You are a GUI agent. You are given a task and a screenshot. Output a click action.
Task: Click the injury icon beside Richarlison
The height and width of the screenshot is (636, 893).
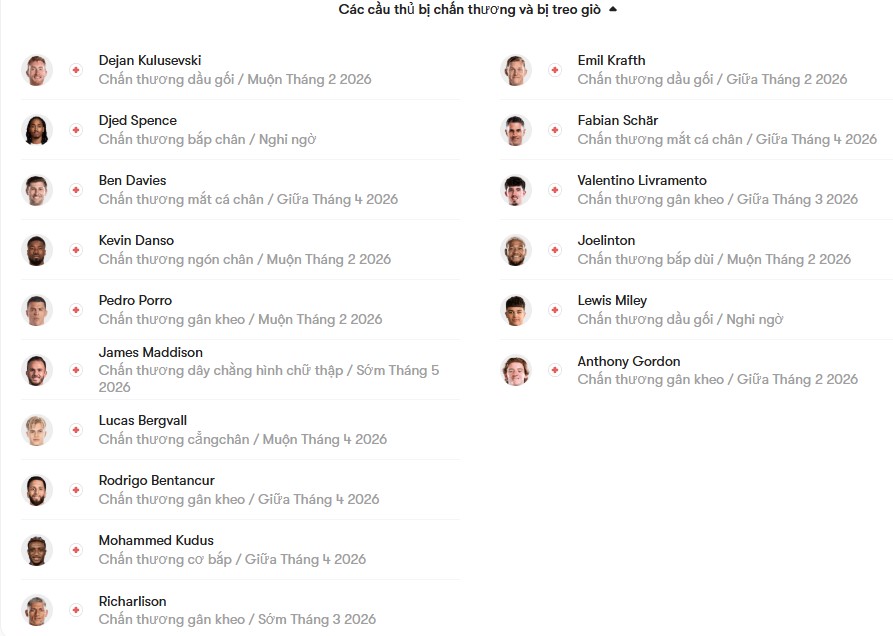[x=76, y=610]
